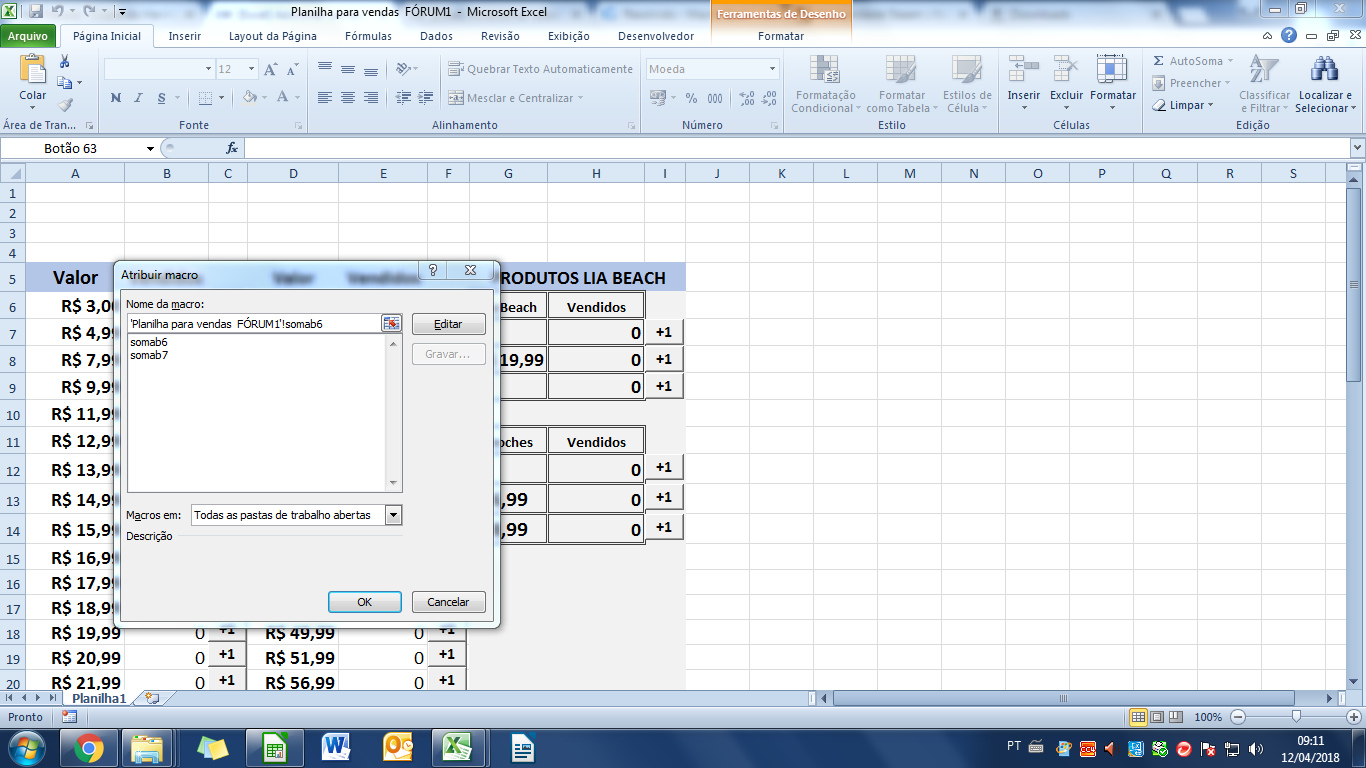The image size is (1366, 768).
Task: Open Formatação Condicional menu
Action: [x=826, y=84]
